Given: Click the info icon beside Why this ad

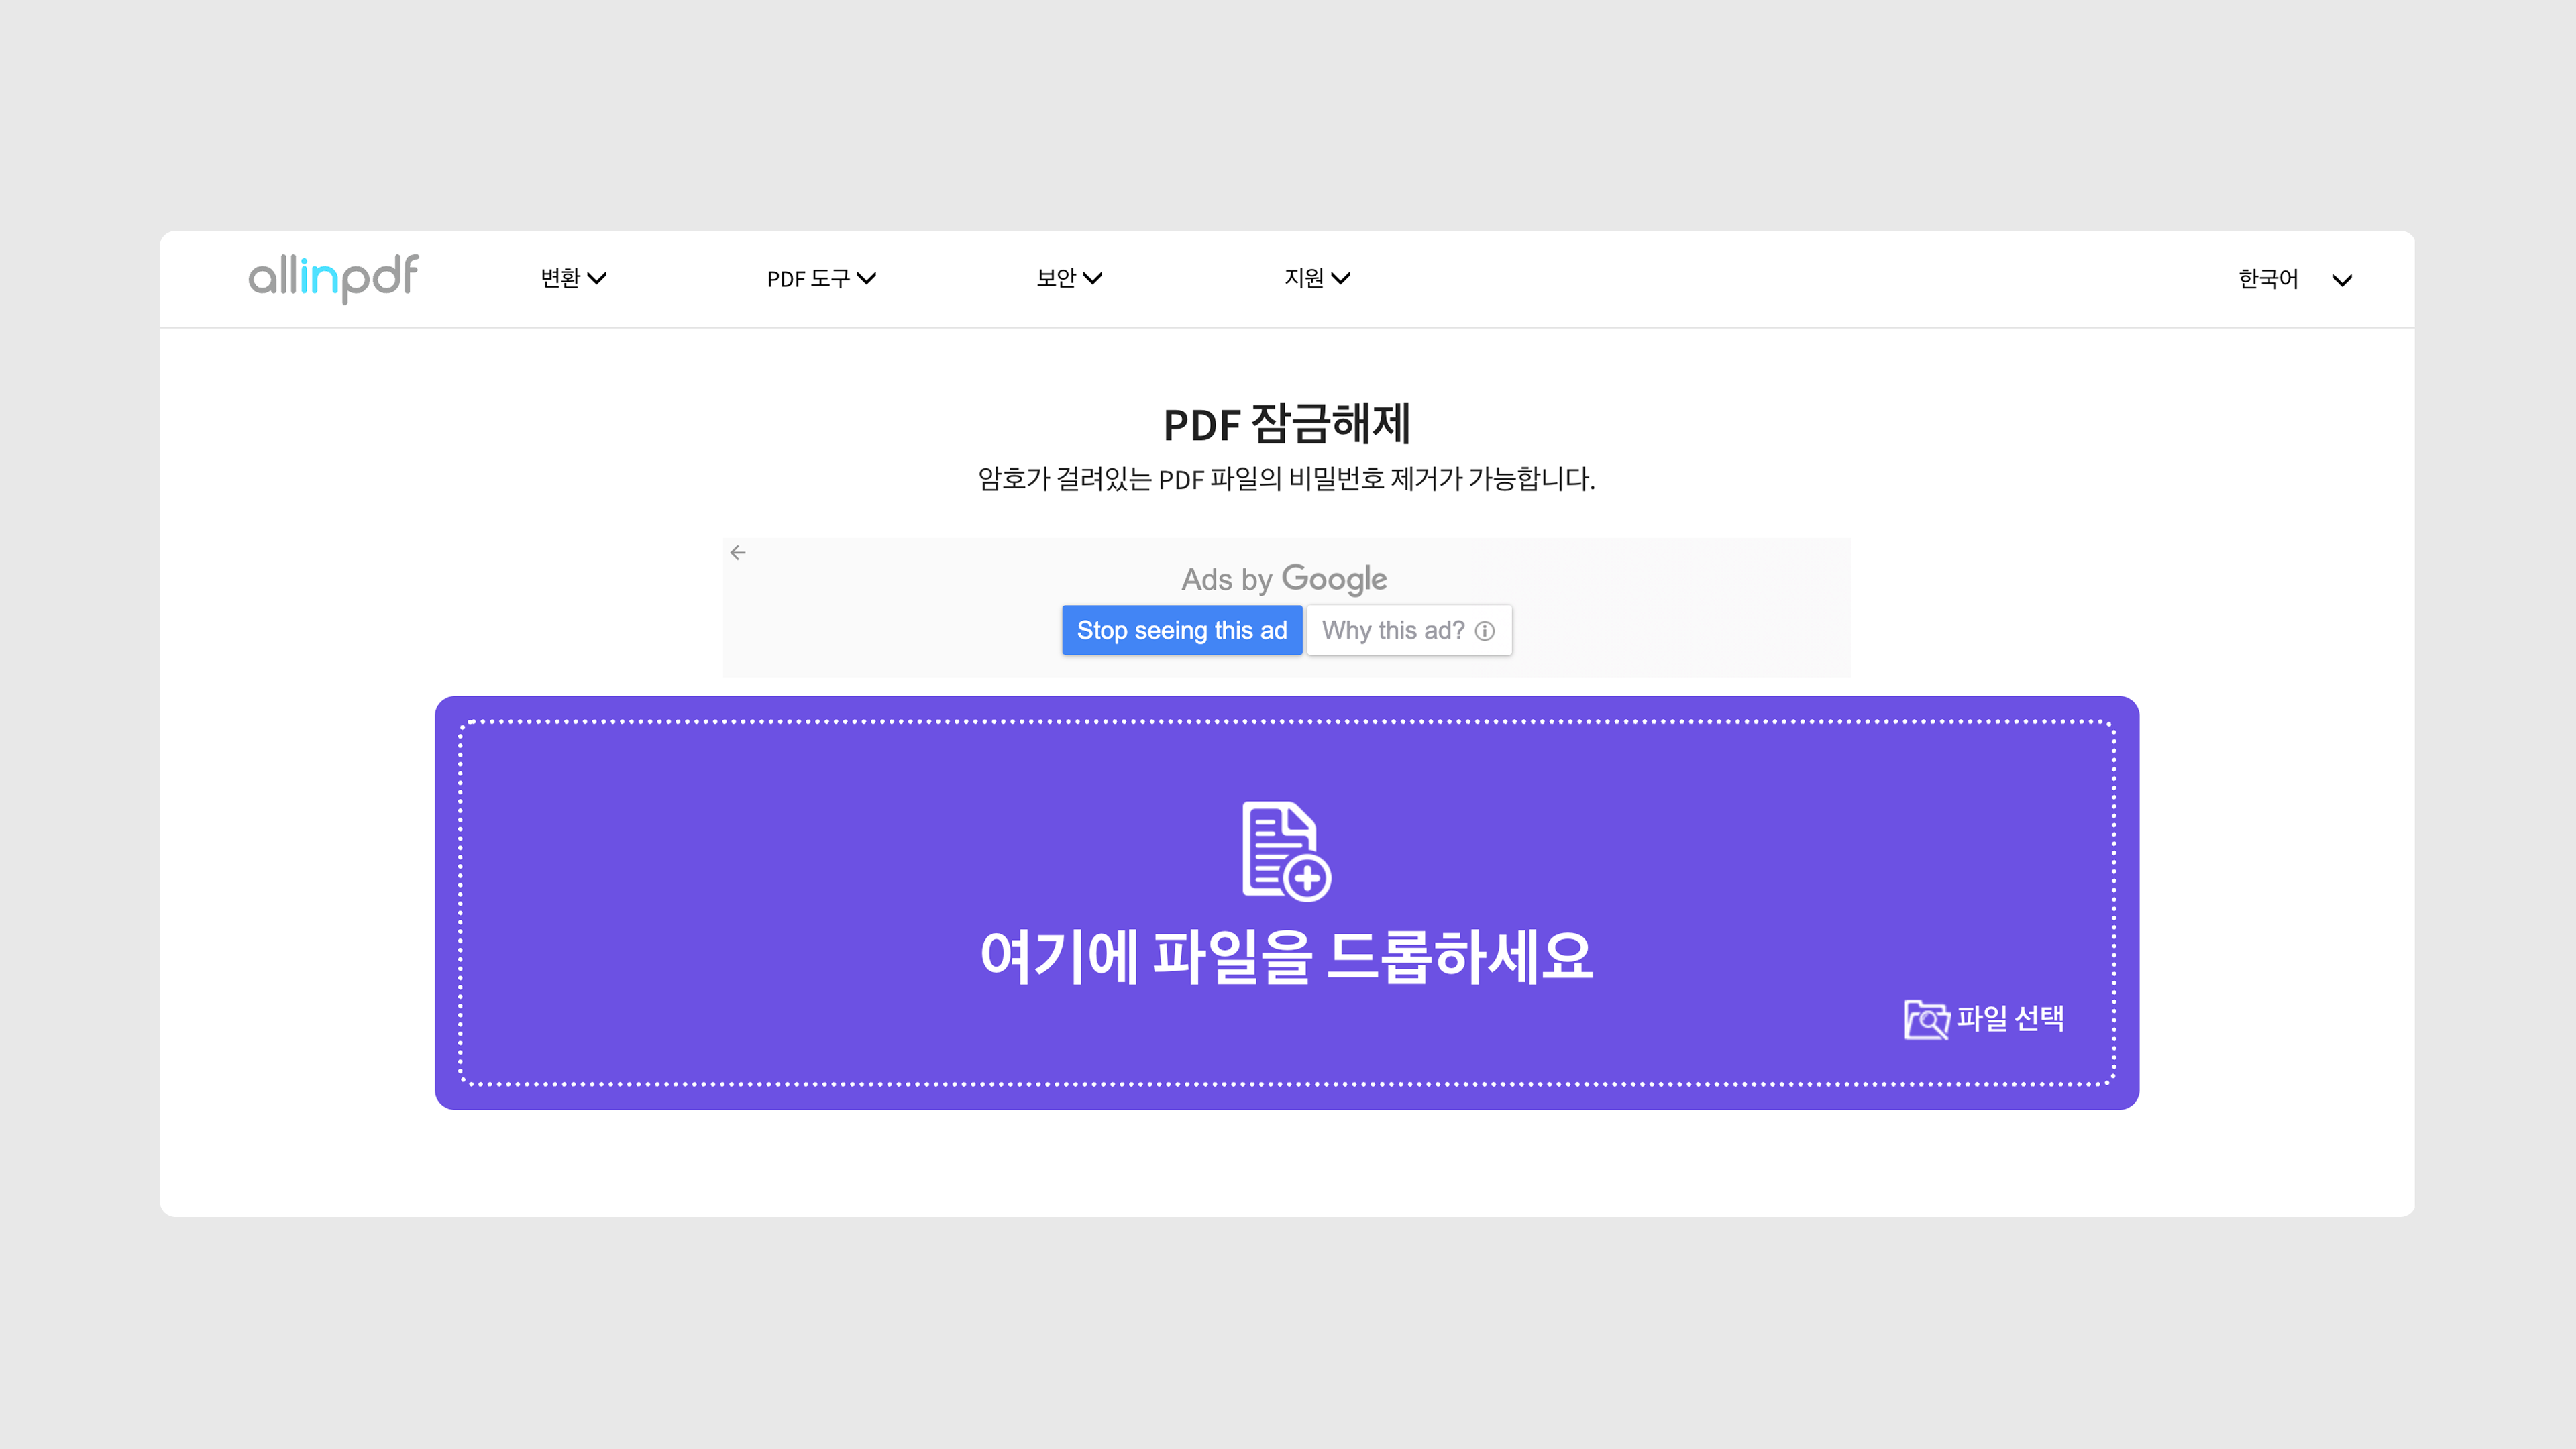Looking at the screenshot, I should pos(1485,631).
